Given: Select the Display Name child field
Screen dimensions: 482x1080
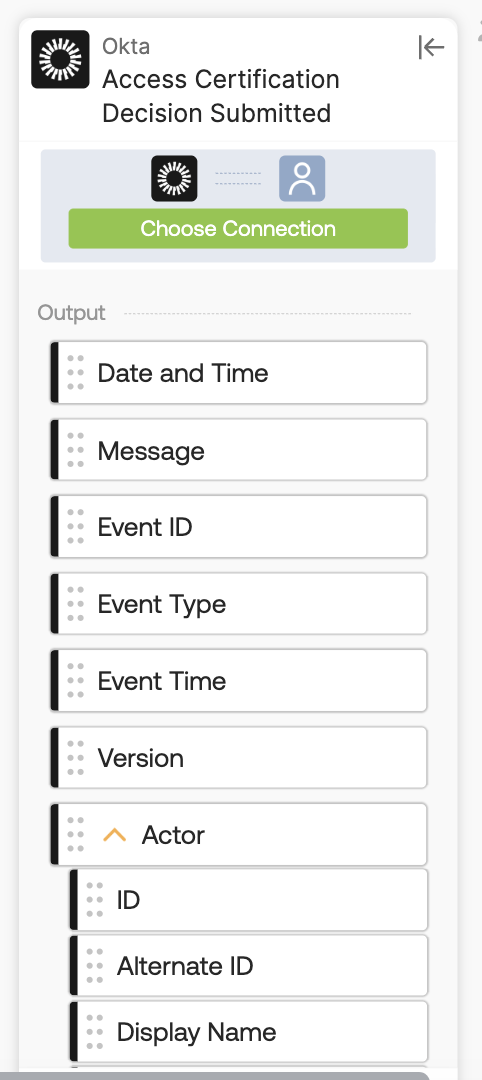Looking at the screenshot, I should pyautogui.click(x=249, y=1032).
